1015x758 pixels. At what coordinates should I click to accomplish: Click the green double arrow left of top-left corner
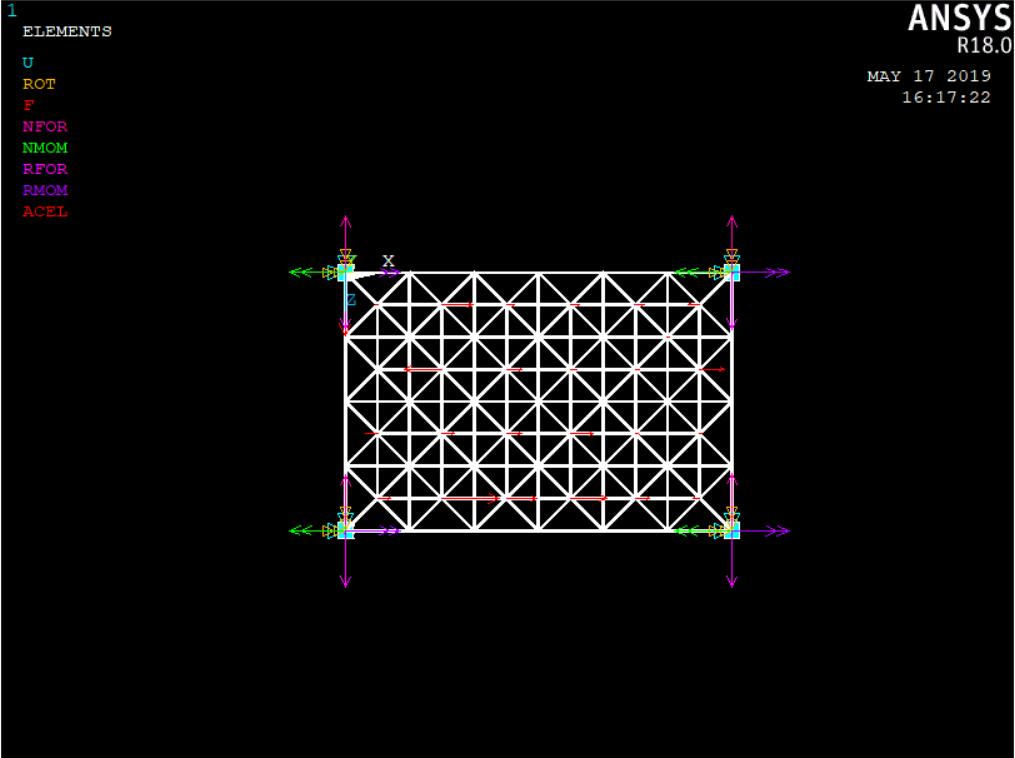pos(304,272)
